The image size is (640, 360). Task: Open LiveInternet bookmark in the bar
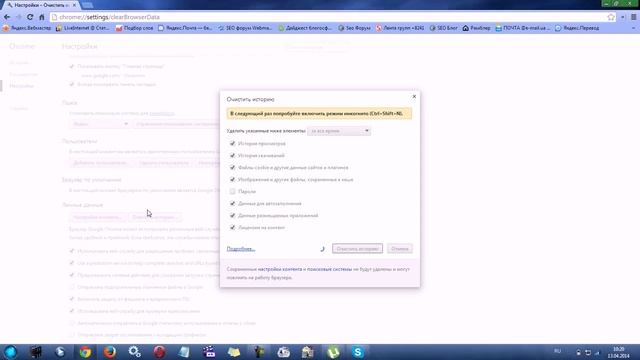click(82, 28)
